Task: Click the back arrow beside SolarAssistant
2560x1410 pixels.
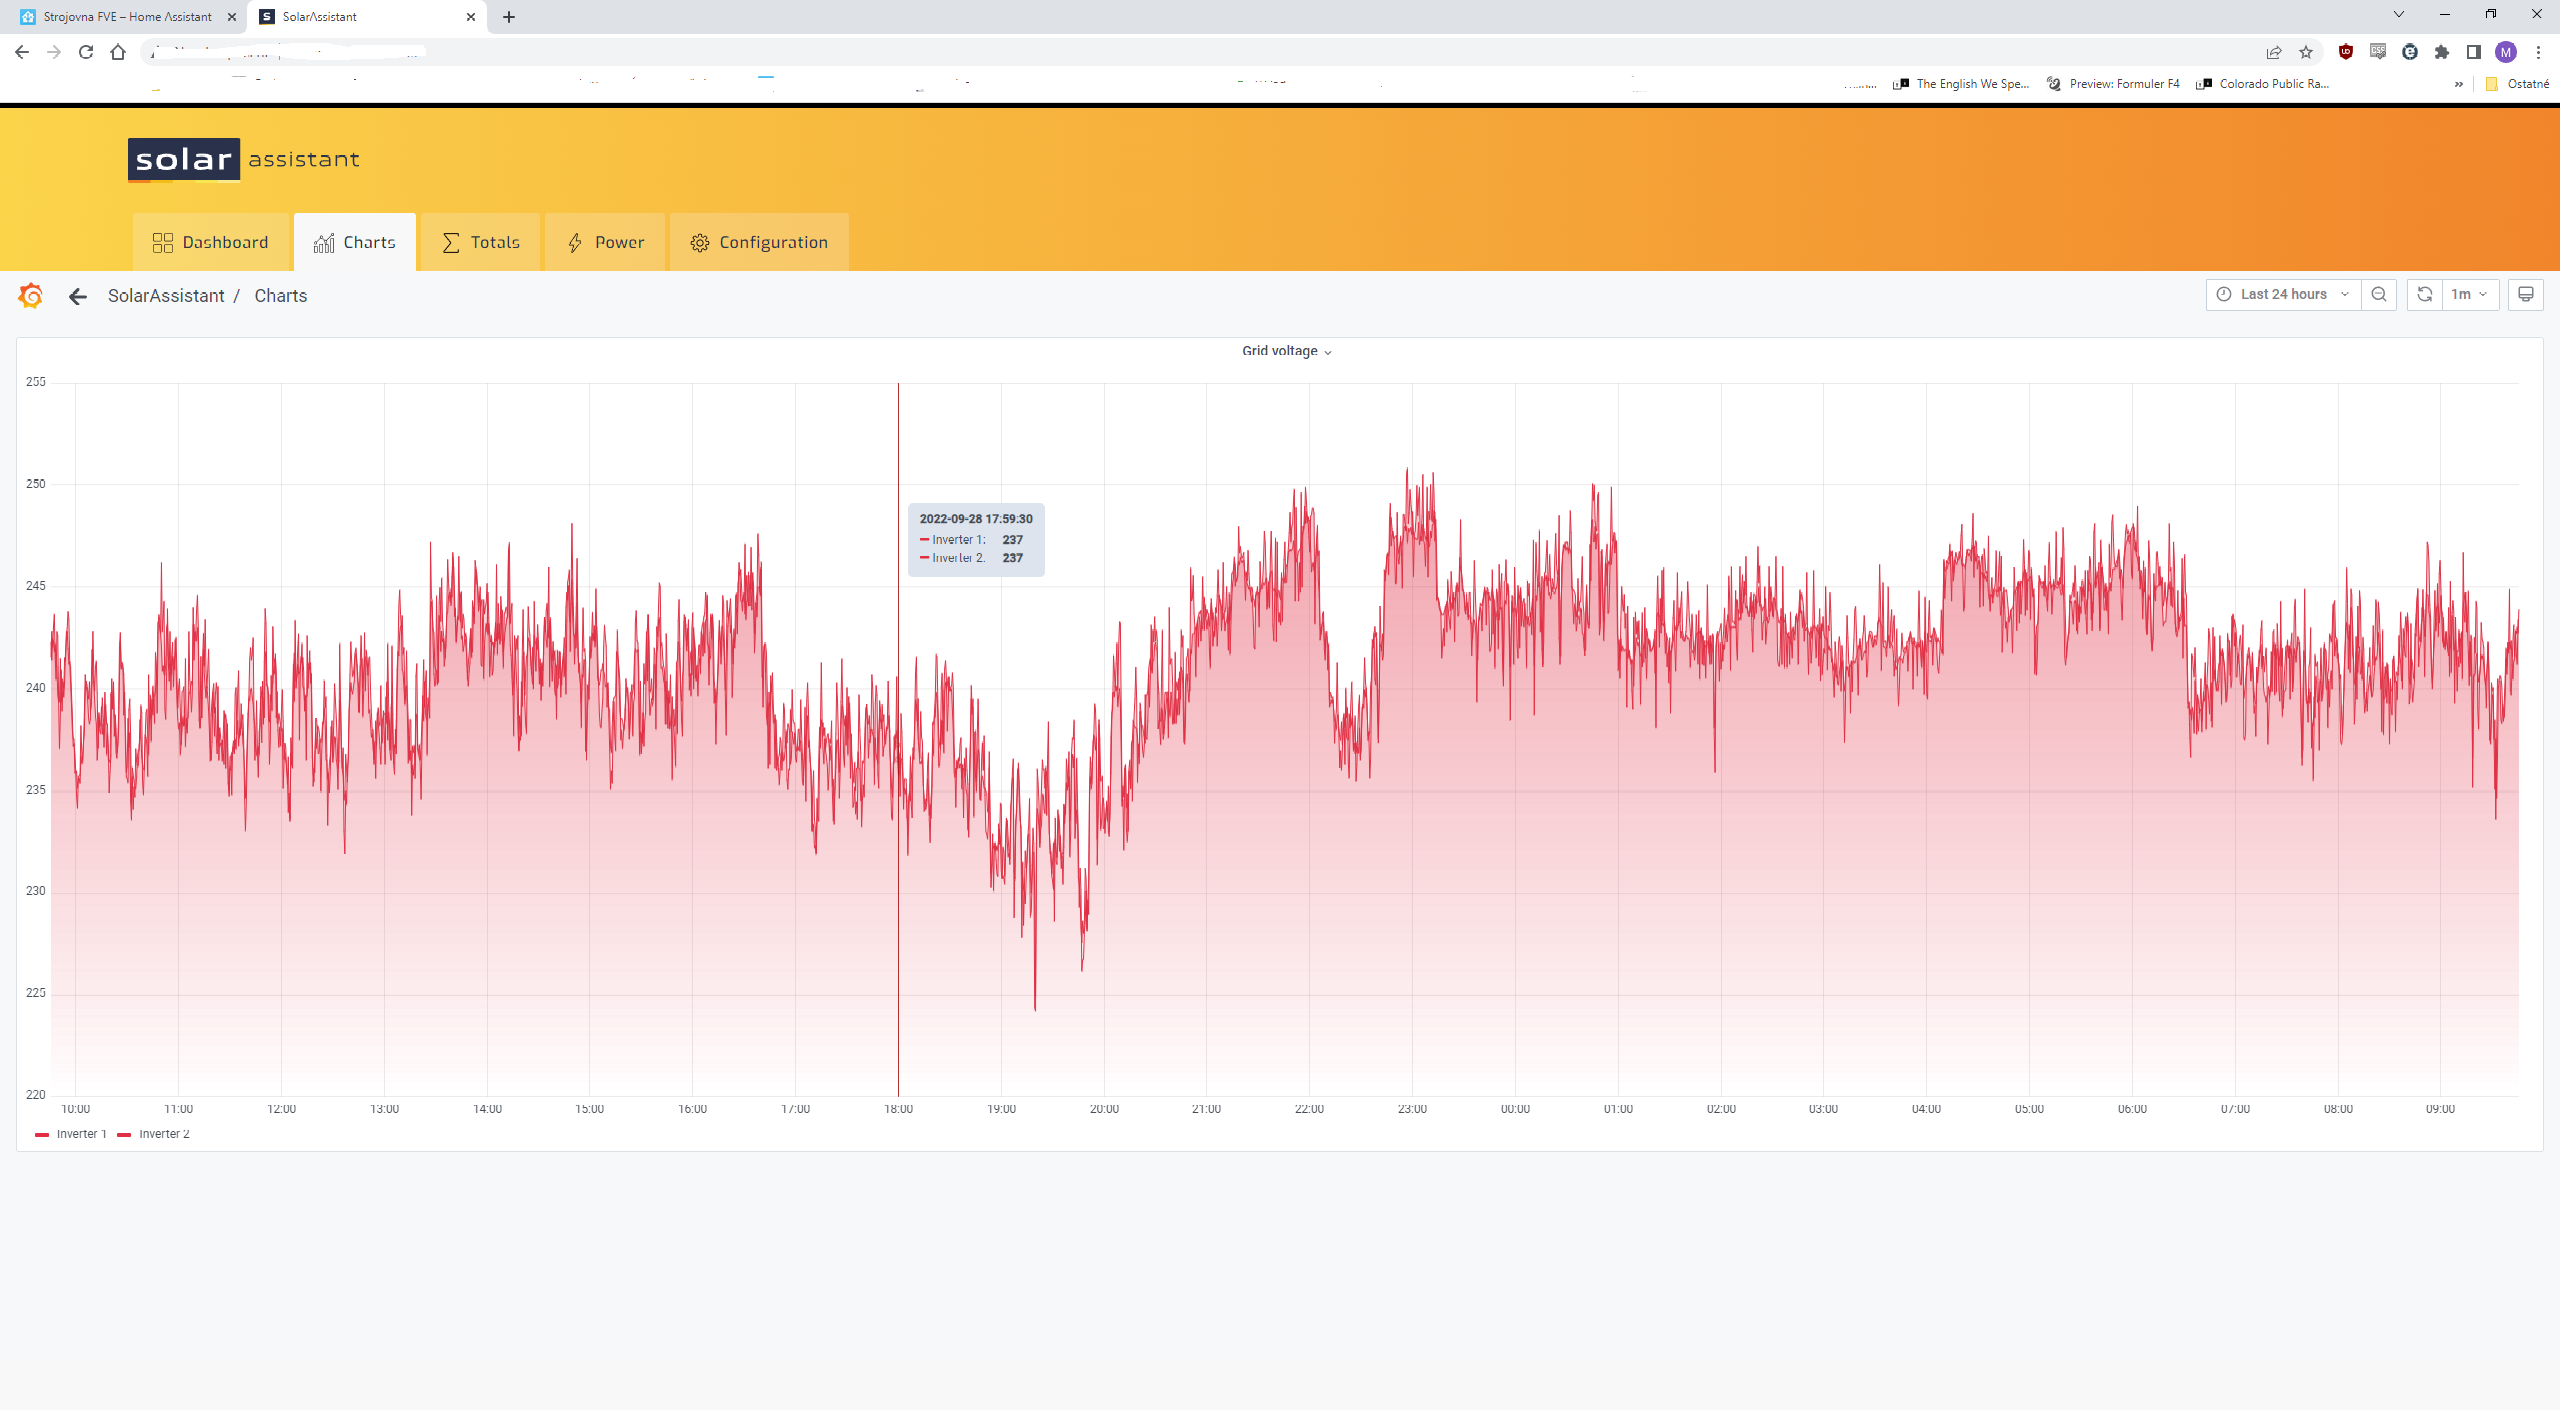Action: (78, 296)
